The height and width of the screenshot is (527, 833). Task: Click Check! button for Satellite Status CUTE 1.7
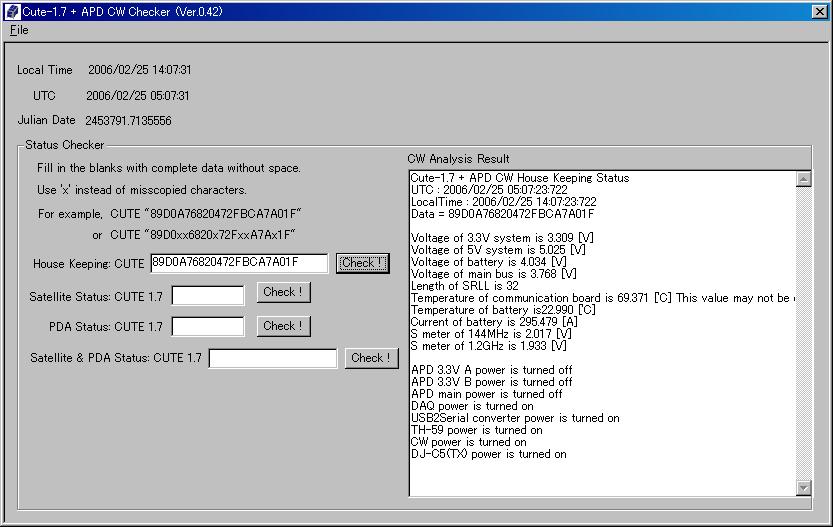(283, 292)
